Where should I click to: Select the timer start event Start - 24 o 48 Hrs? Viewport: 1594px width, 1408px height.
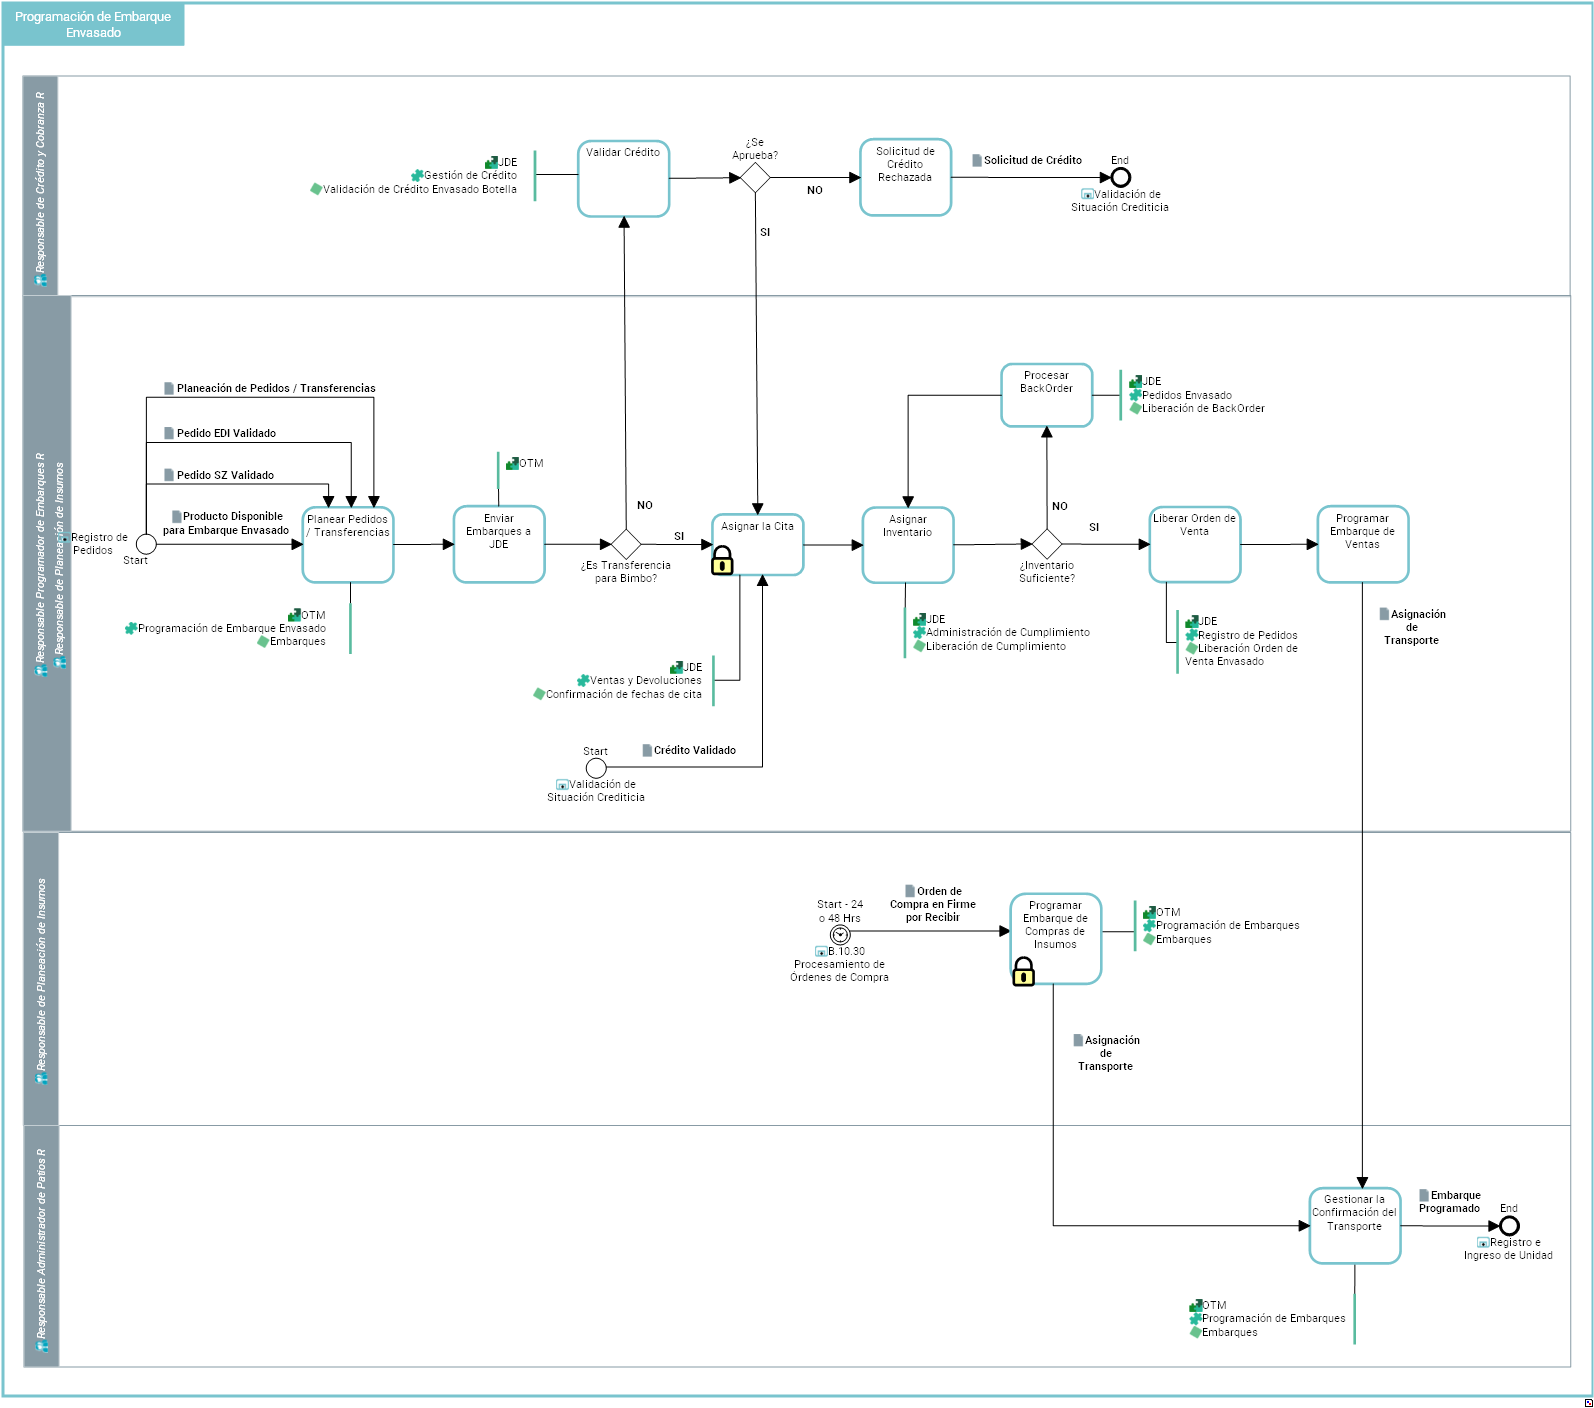[841, 935]
